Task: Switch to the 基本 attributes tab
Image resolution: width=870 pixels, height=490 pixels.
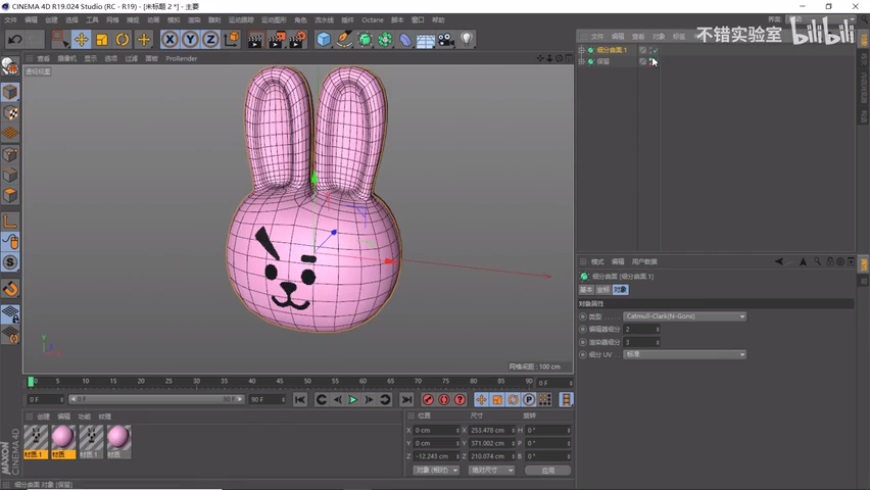Action: point(586,290)
